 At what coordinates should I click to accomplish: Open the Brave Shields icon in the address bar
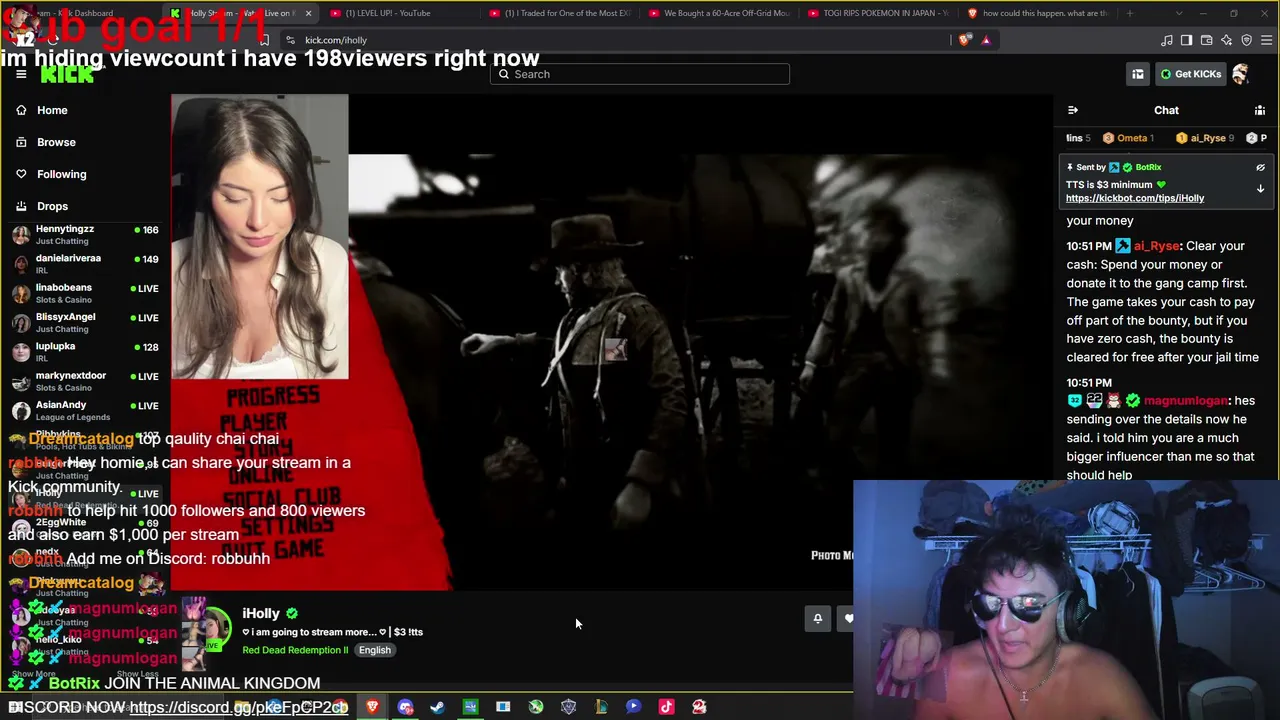(964, 40)
